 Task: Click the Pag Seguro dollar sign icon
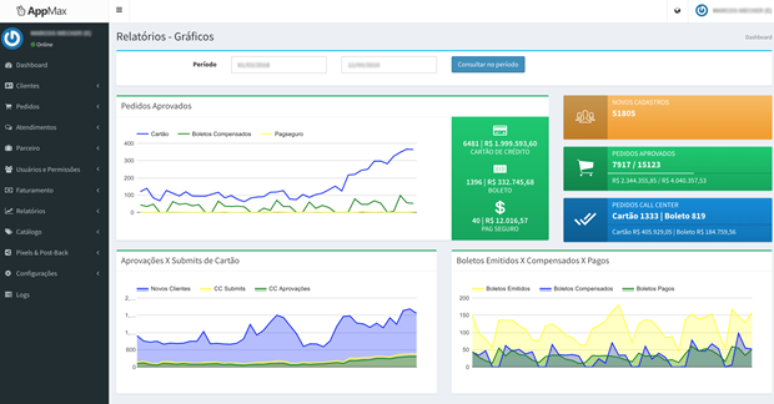coord(500,207)
